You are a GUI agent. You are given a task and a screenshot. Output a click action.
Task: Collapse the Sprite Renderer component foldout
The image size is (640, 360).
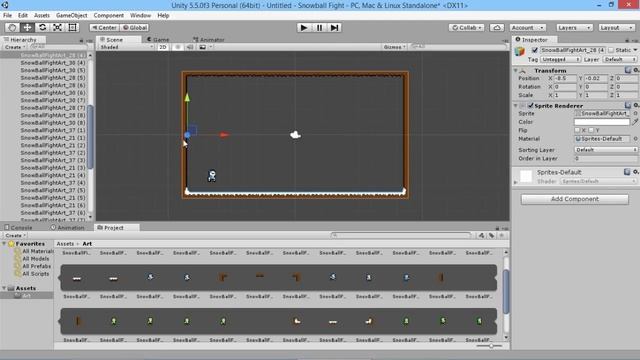pyautogui.click(x=516, y=105)
